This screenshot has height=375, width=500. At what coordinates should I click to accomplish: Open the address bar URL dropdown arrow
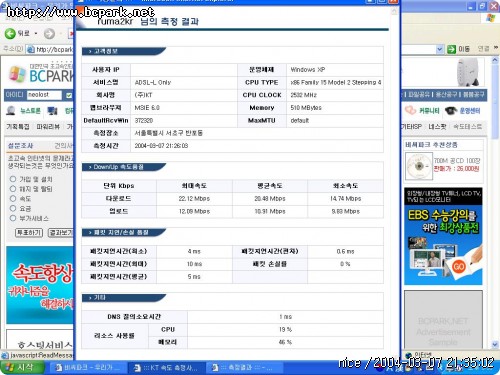click(440, 49)
